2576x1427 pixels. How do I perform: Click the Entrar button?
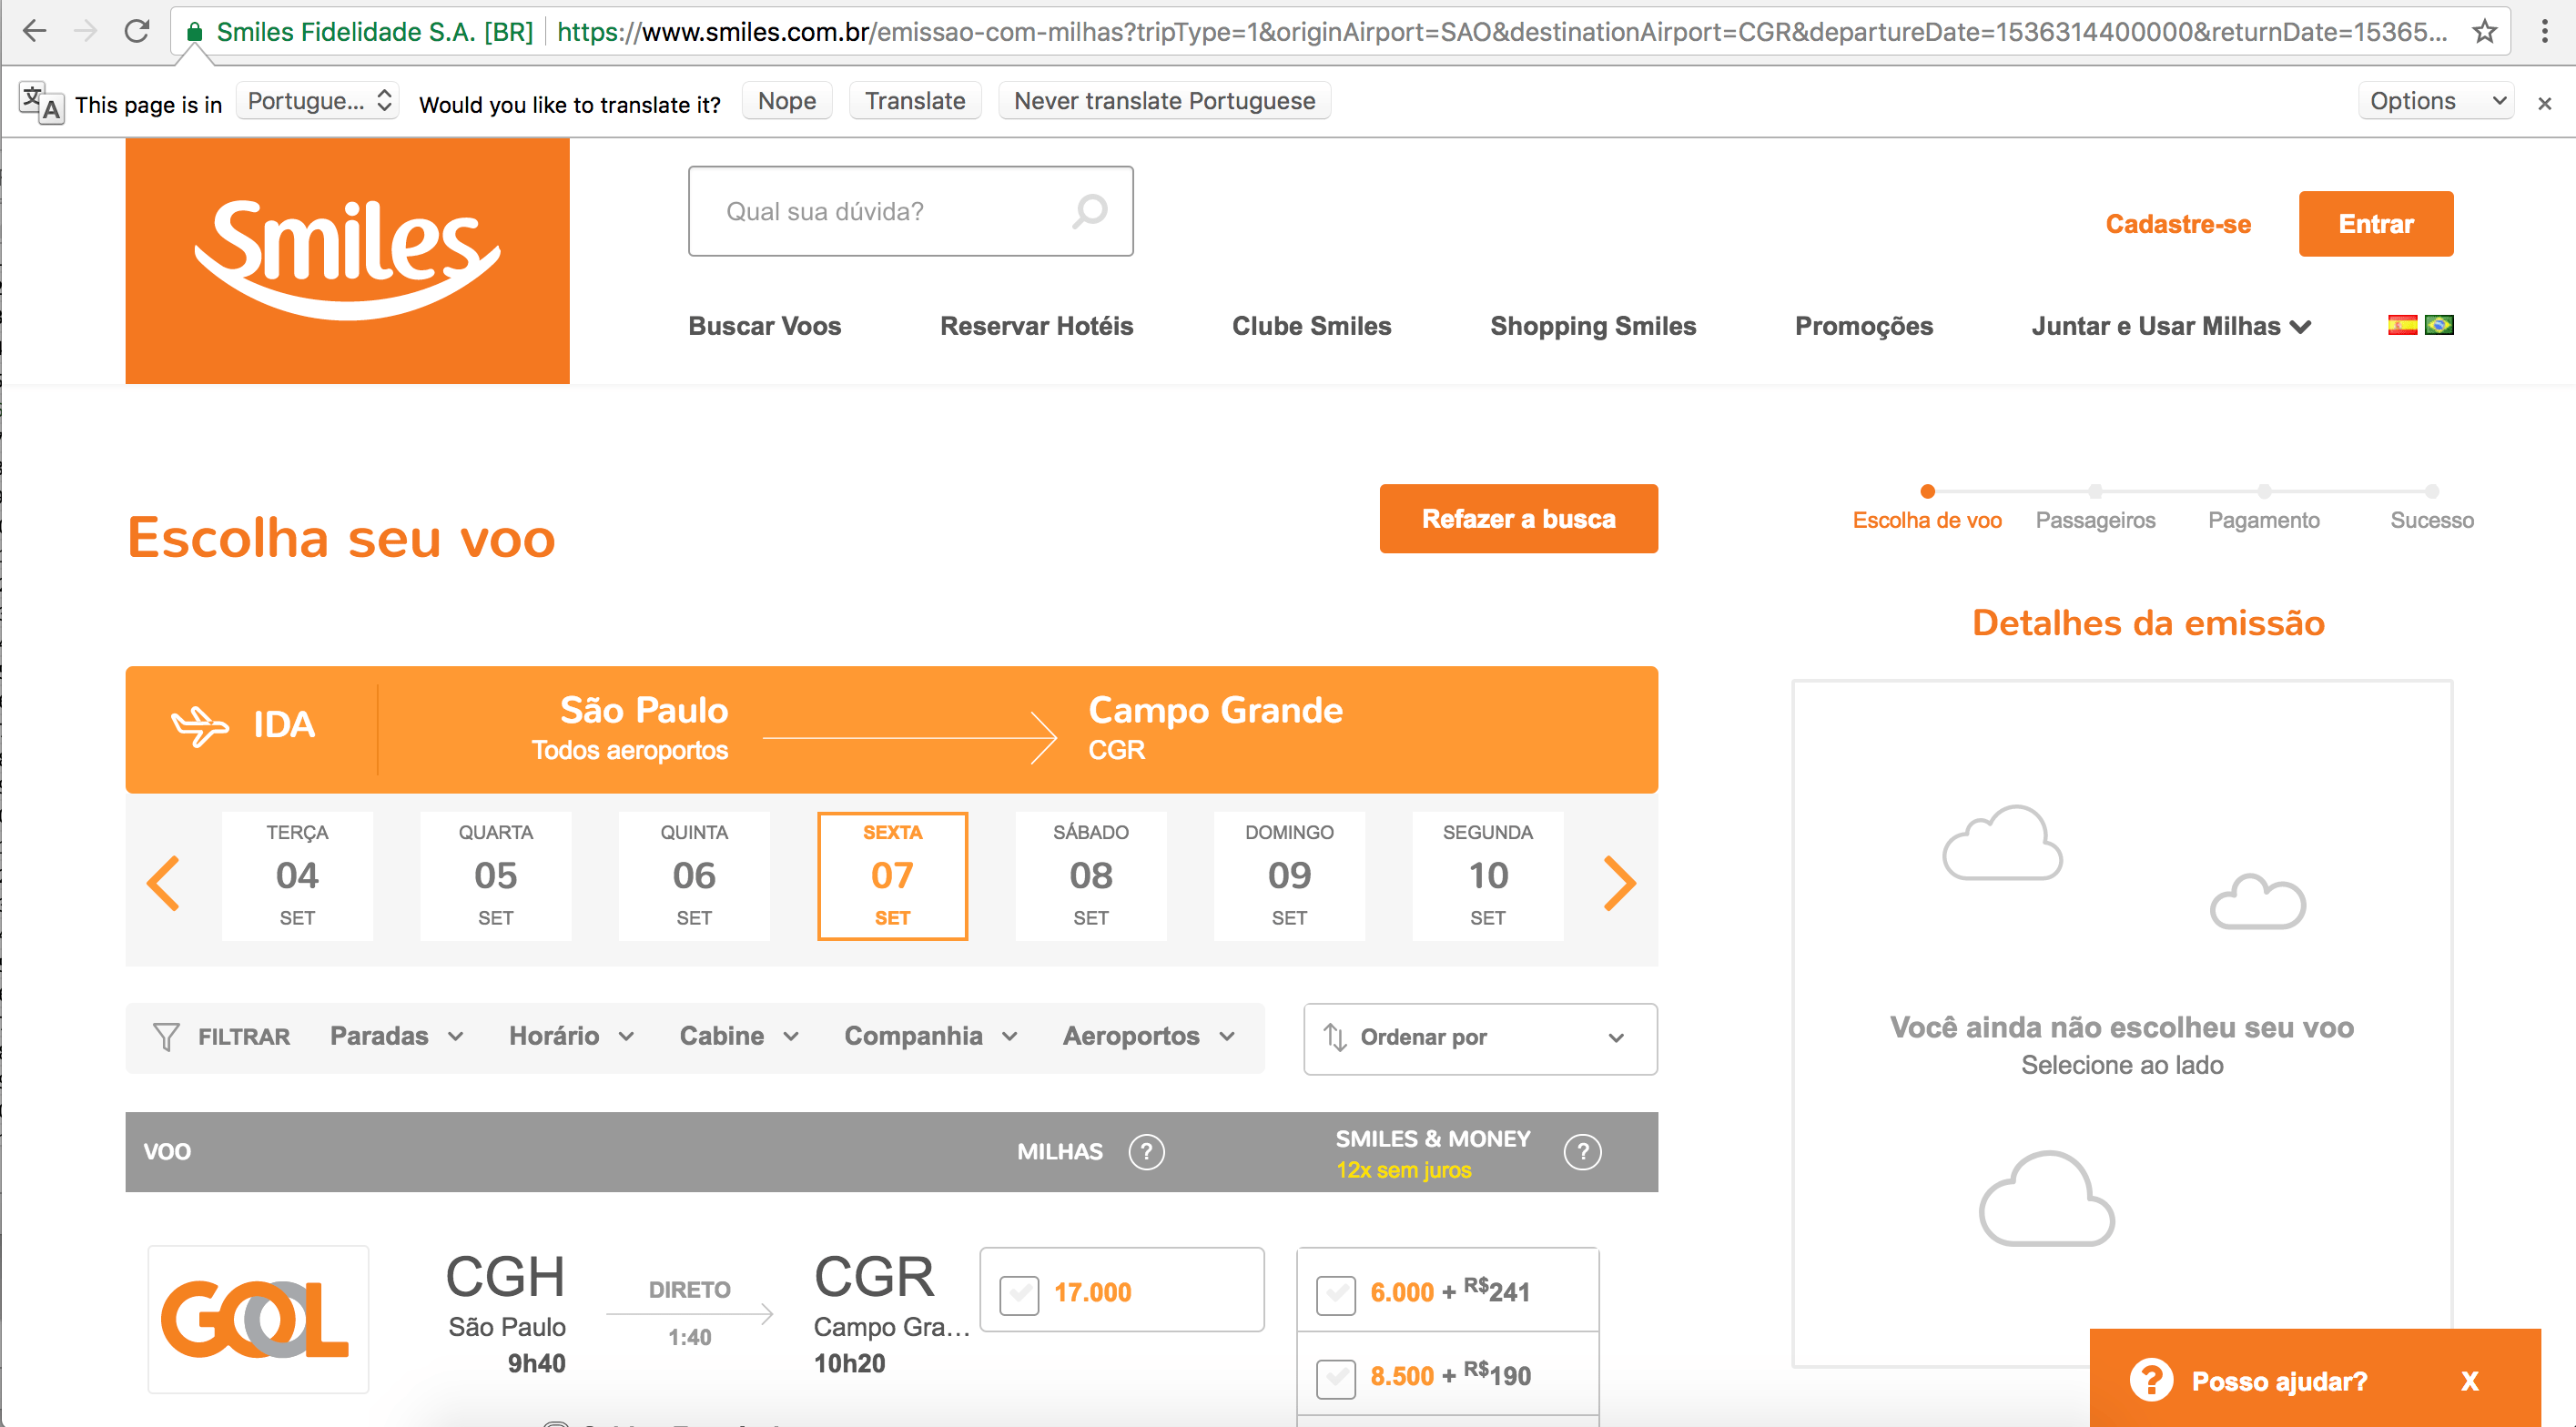click(2375, 224)
